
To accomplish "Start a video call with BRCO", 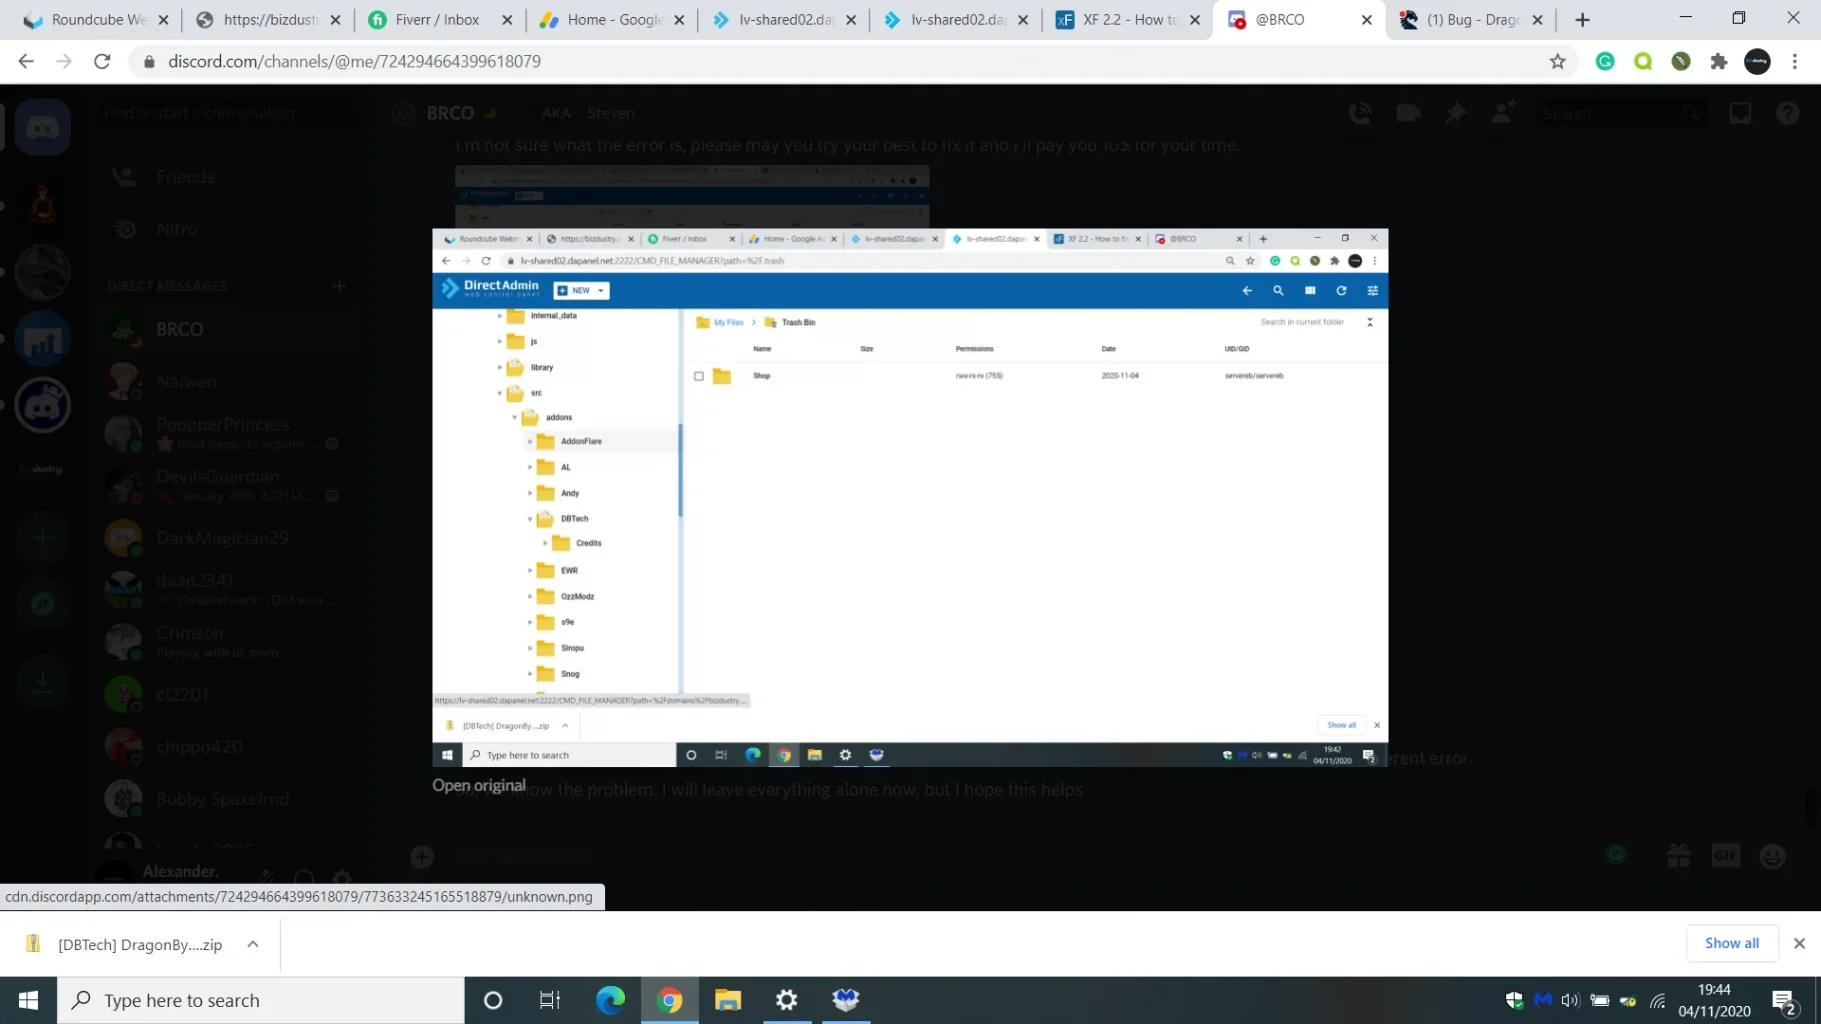I will [1408, 113].
